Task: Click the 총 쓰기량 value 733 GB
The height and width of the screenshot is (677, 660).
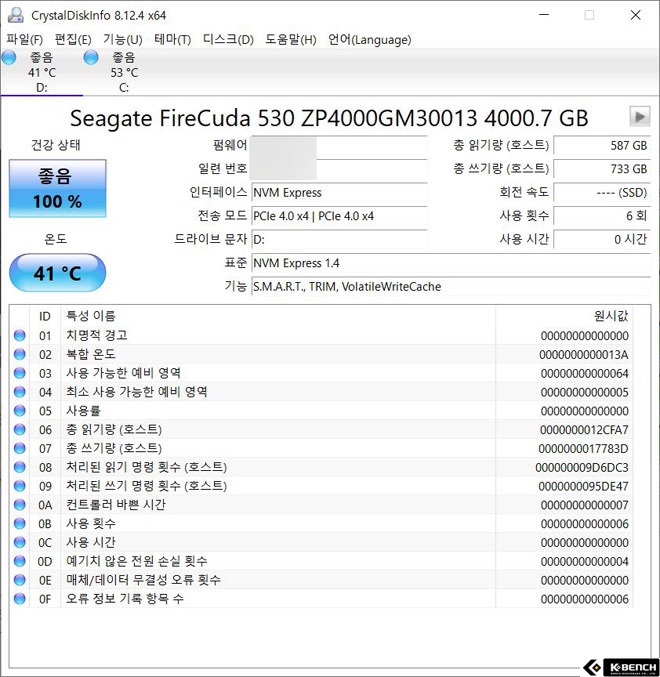Action: [602, 169]
